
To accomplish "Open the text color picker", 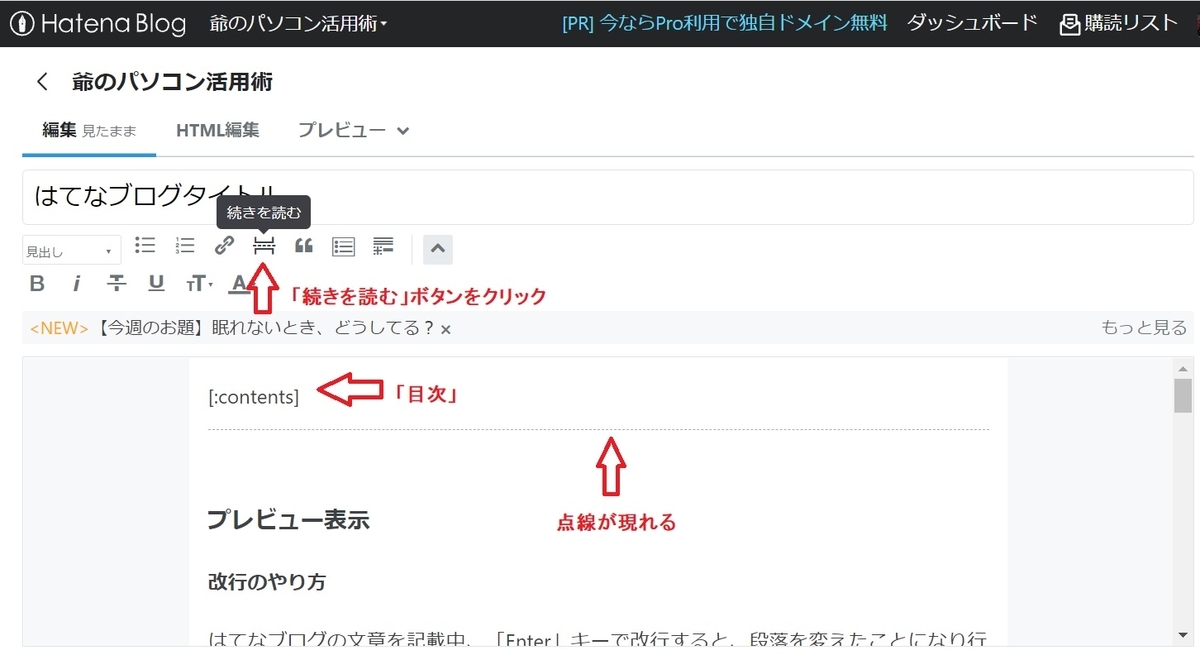I will click(238, 283).
